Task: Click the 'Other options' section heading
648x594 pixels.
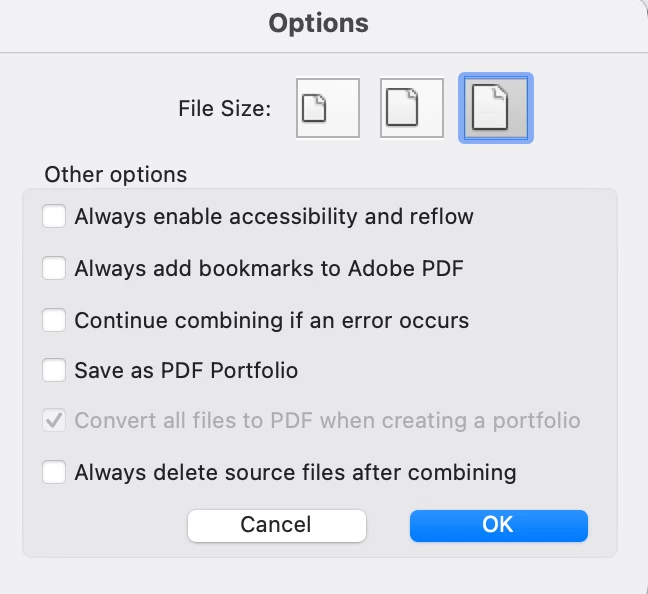Action: [x=116, y=174]
